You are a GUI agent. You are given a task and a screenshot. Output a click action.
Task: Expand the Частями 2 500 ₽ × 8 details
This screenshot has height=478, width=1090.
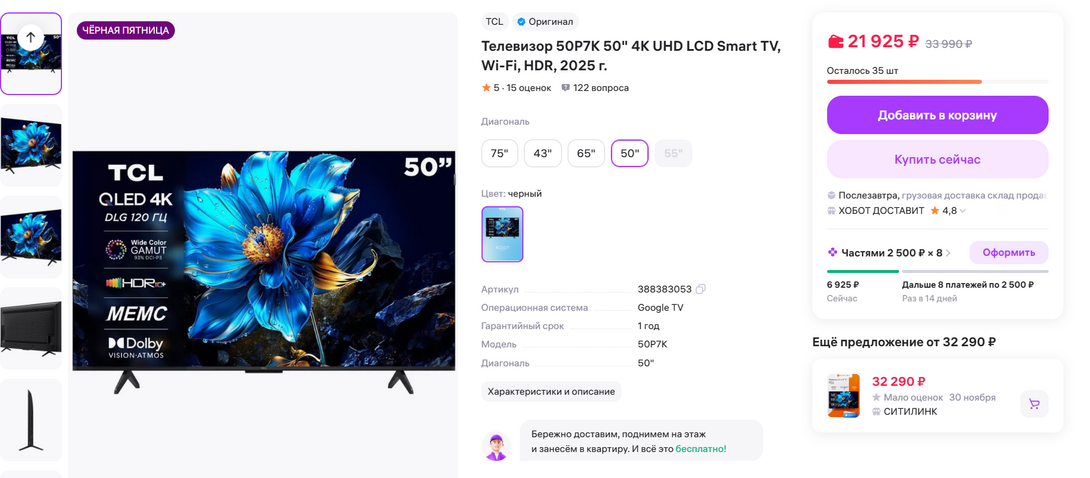[889, 253]
